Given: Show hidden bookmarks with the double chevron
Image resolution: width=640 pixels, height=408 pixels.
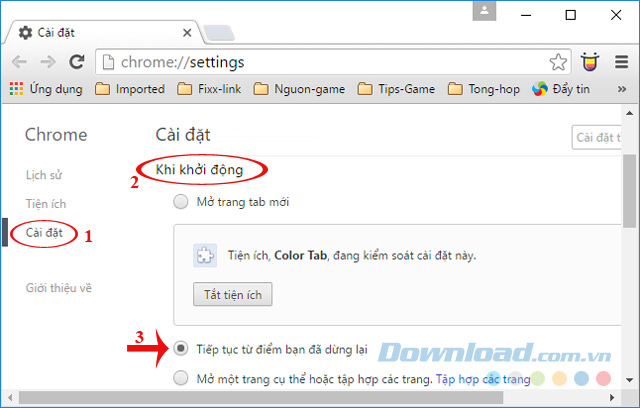Looking at the screenshot, I should click(622, 89).
